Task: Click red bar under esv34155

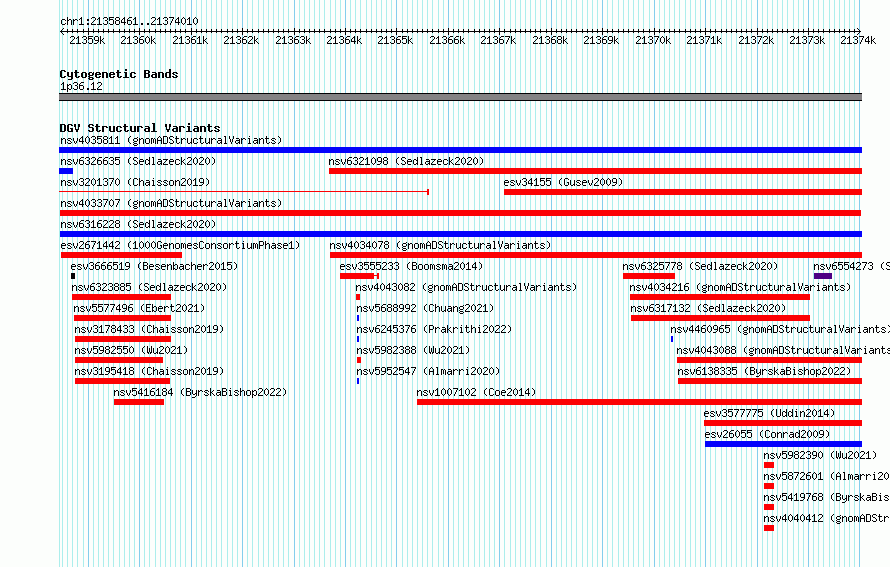Action: coord(683,192)
